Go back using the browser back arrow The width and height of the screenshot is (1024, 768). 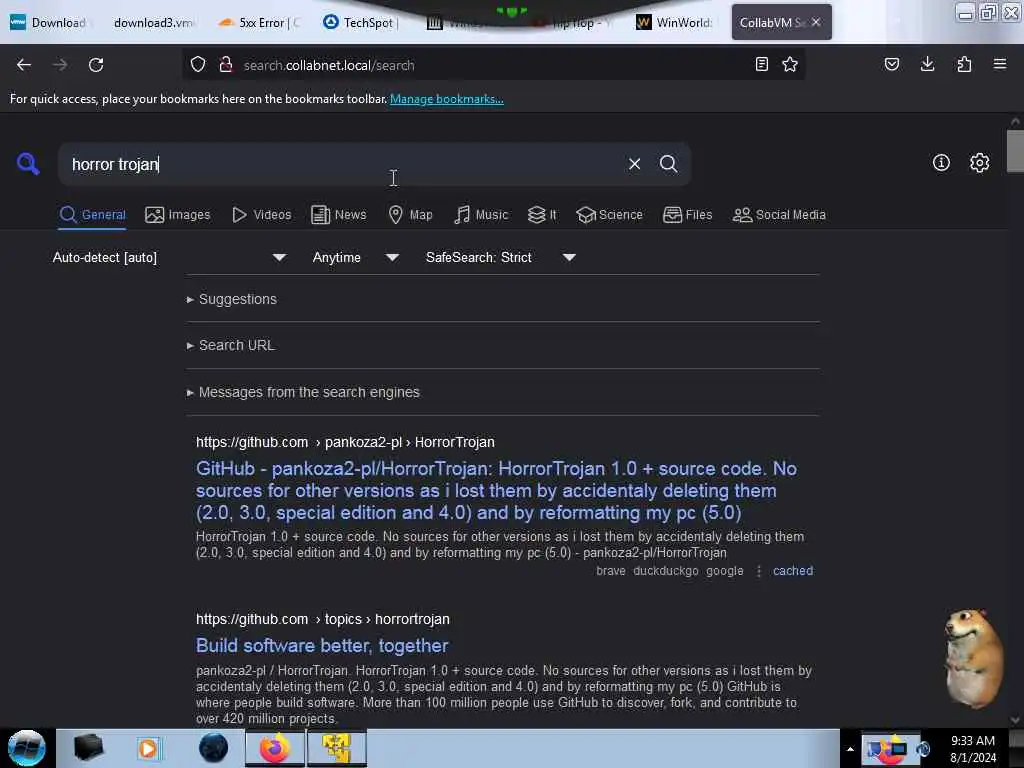[24, 65]
